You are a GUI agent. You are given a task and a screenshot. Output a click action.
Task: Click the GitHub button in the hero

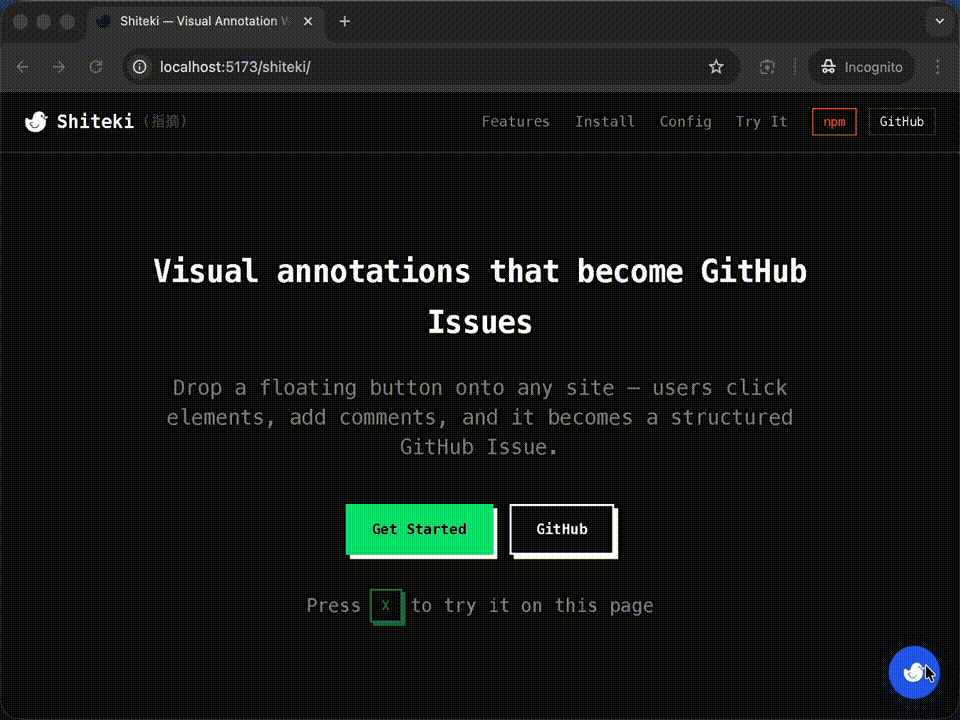coord(562,529)
